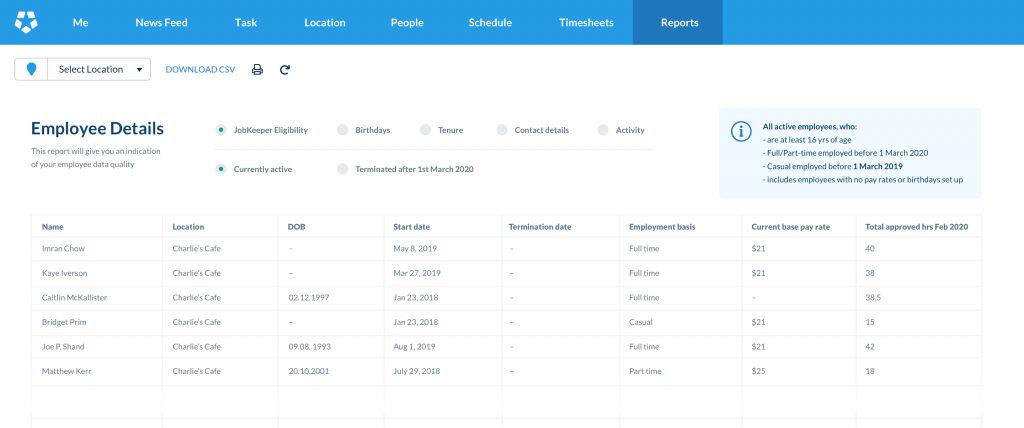Click the location pin icon
Screen dimensions: 1024x428
31,69
